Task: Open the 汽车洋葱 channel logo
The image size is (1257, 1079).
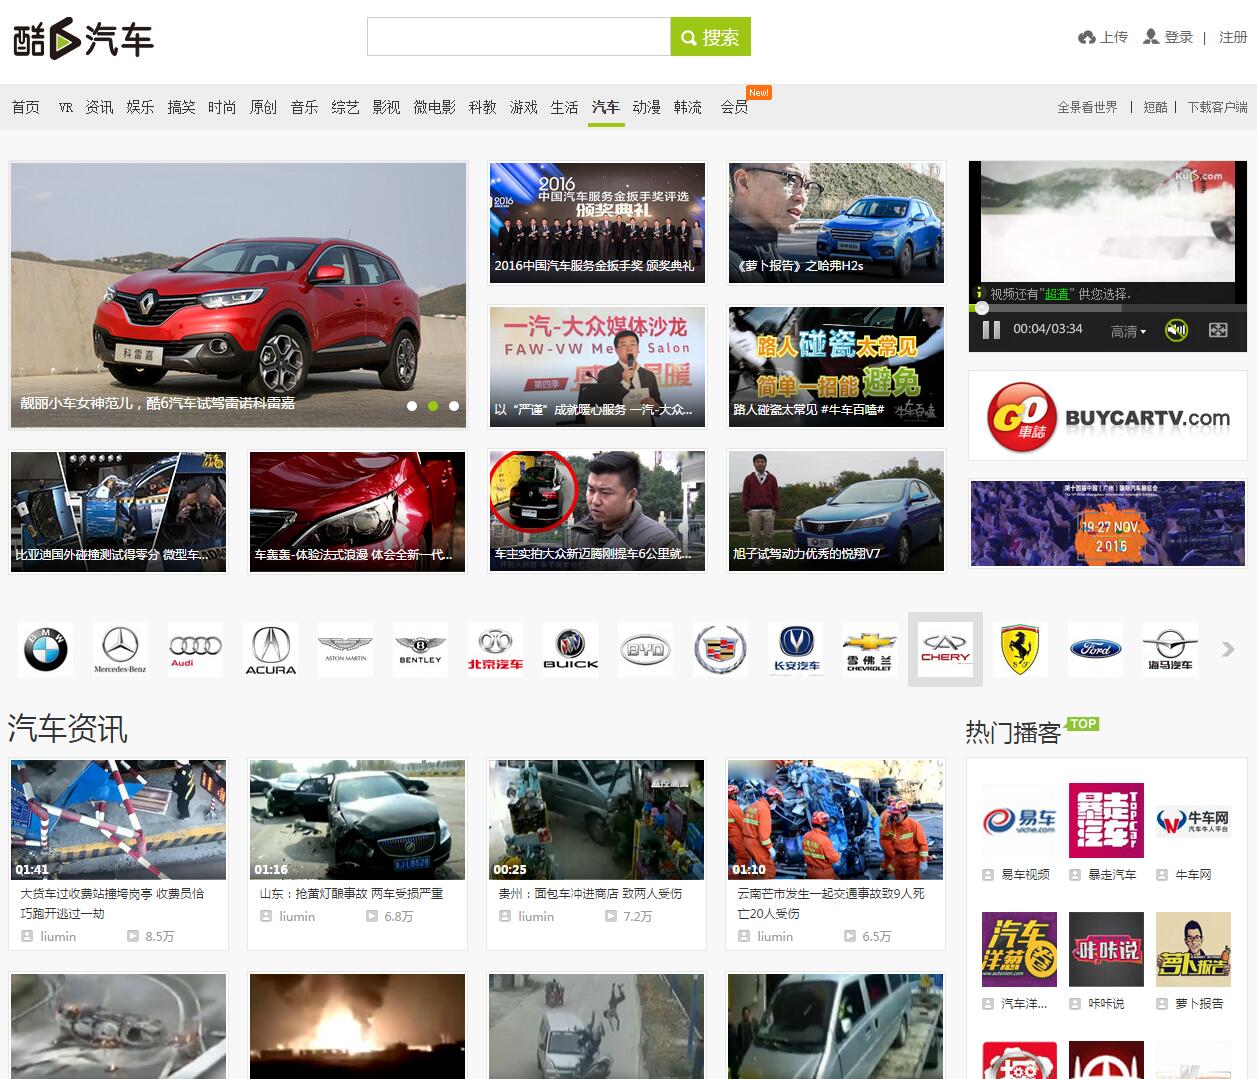Action: coord(1019,949)
